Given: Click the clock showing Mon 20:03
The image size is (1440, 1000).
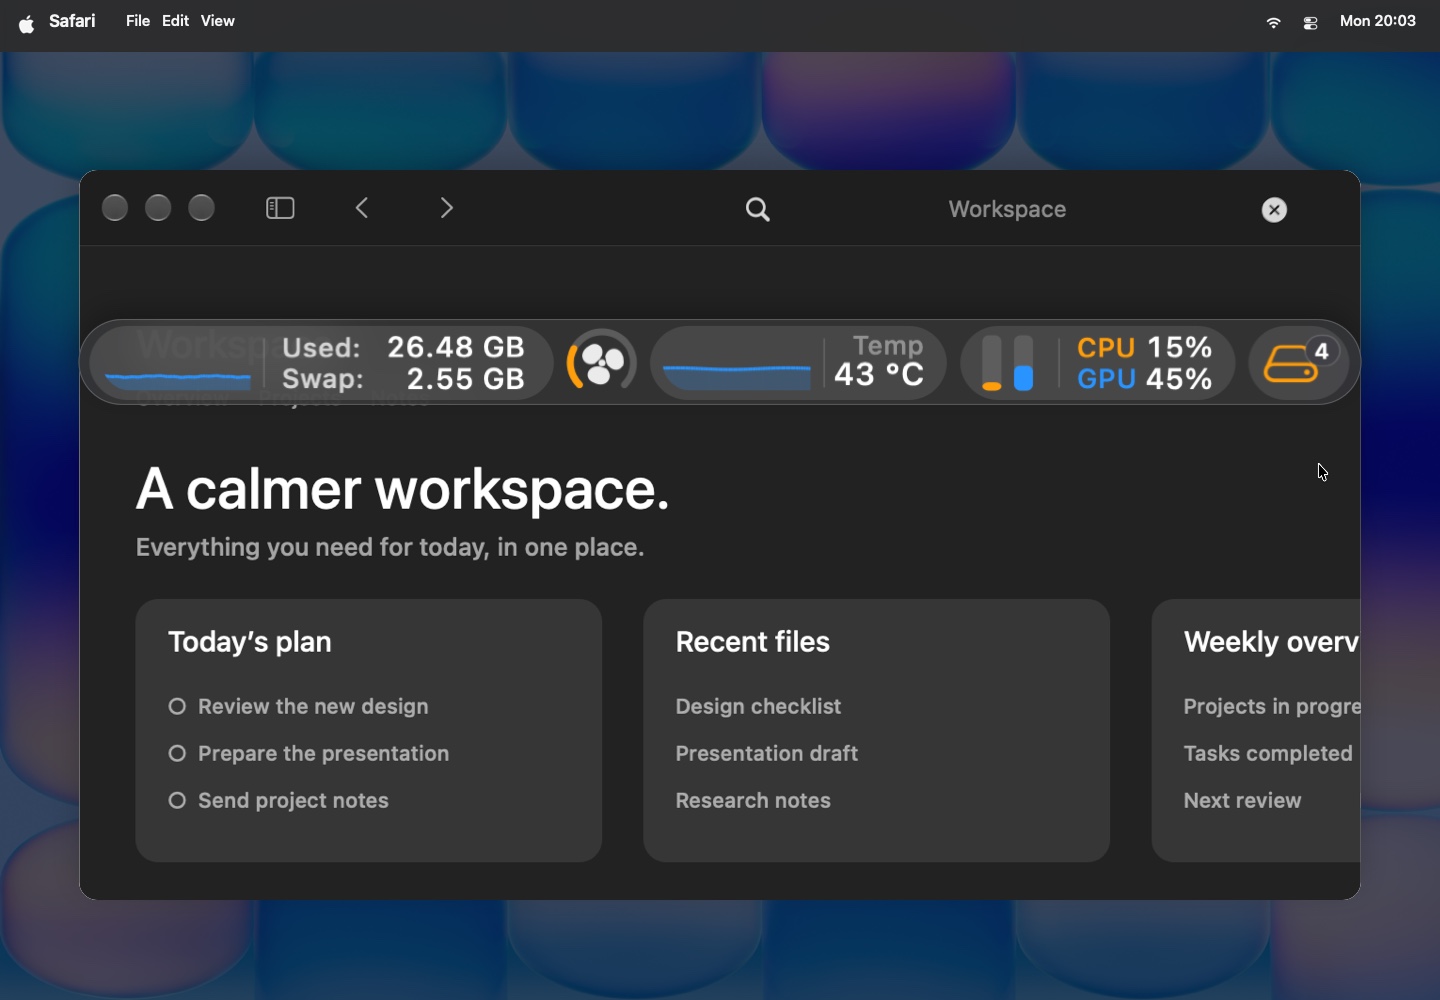Looking at the screenshot, I should point(1378,21).
